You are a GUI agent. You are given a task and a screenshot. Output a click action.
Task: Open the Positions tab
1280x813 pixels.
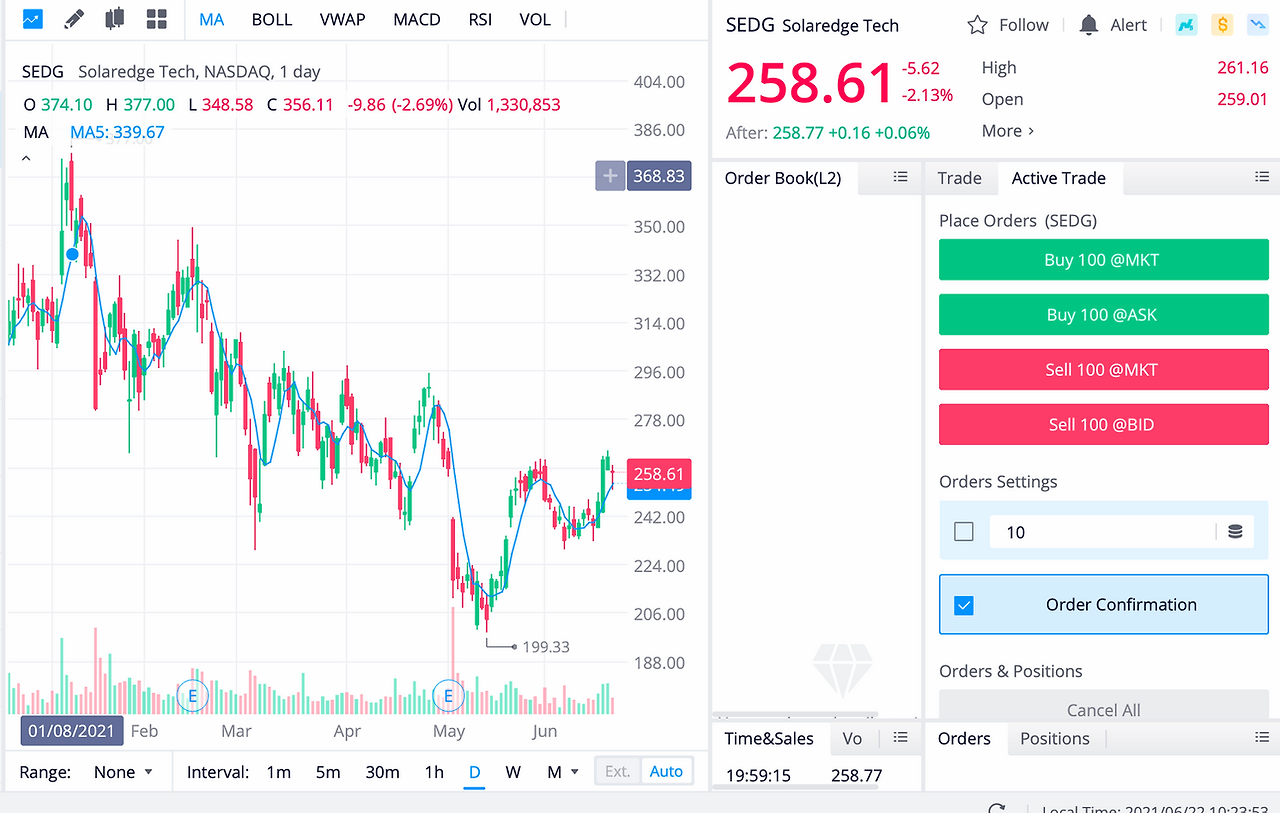[x=1055, y=739]
